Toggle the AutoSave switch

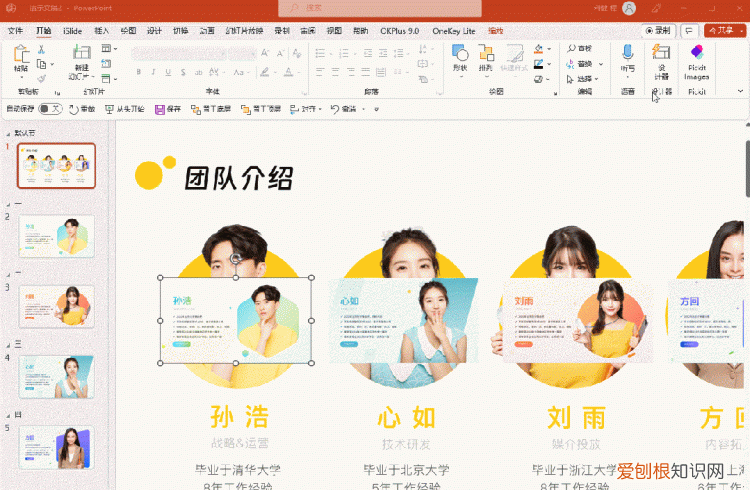50,109
